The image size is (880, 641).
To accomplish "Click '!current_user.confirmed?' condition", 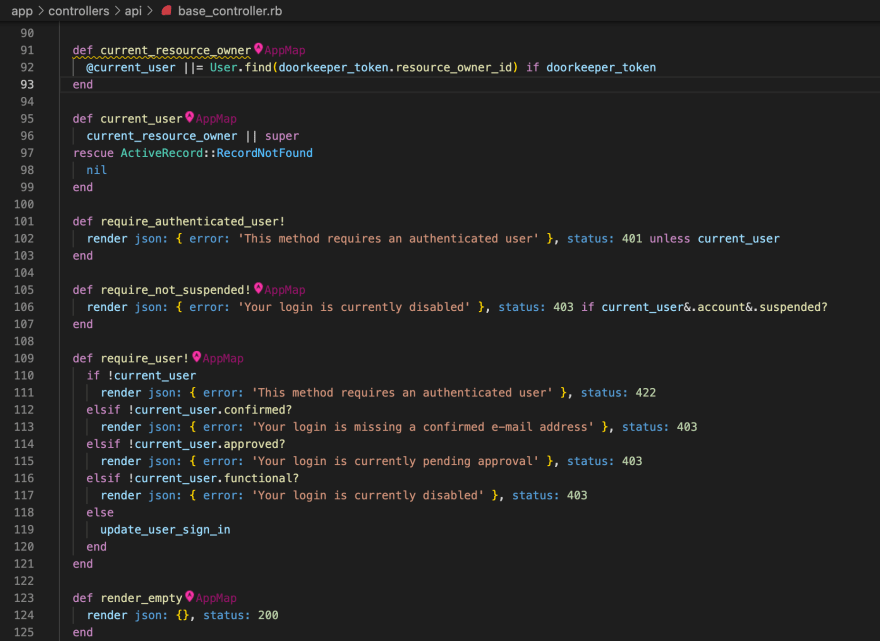I will pyautogui.click(x=210, y=410).
